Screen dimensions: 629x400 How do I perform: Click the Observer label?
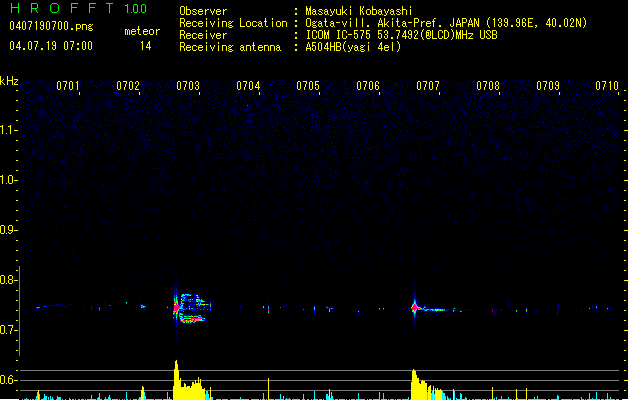click(x=203, y=11)
